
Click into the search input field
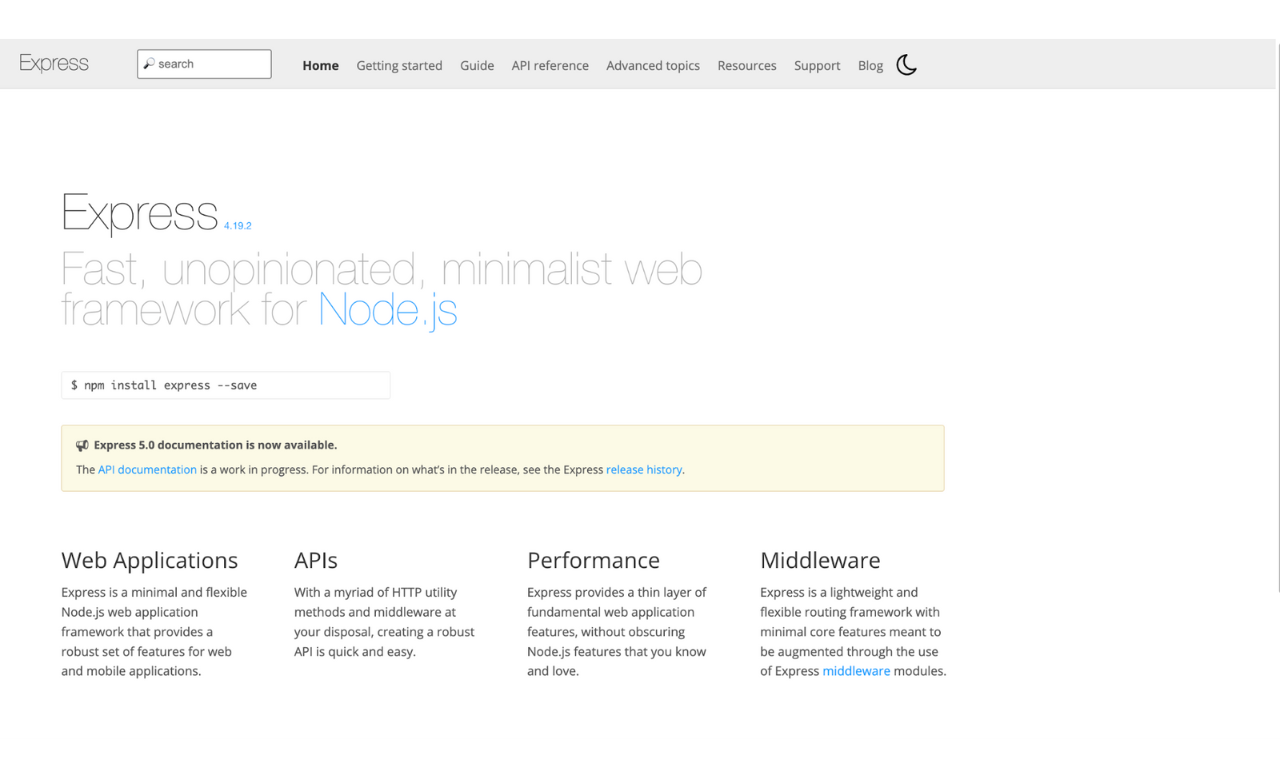tap(204, 64)
